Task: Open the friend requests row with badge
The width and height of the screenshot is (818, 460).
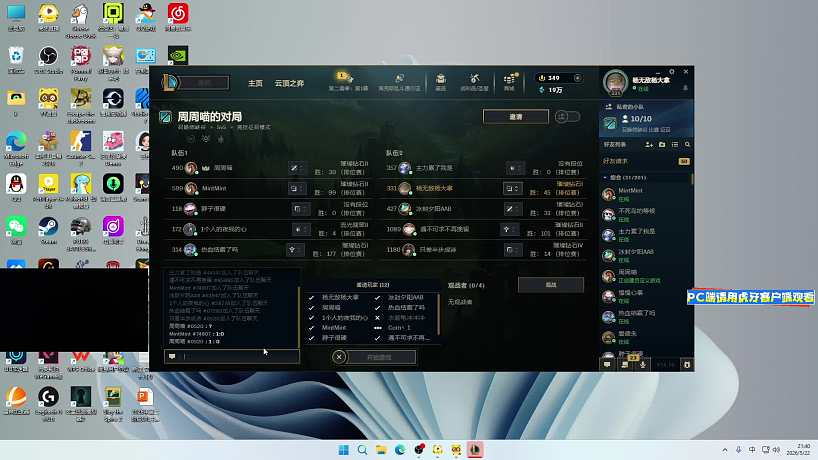Action: (646, 161)
